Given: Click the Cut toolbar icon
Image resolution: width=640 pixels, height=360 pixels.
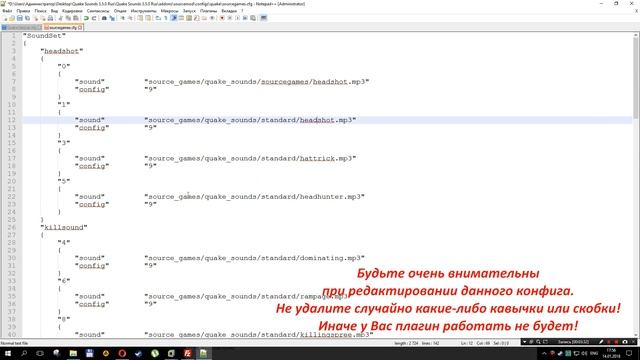Looking at the screenshot, I should [x=60, y=18].
